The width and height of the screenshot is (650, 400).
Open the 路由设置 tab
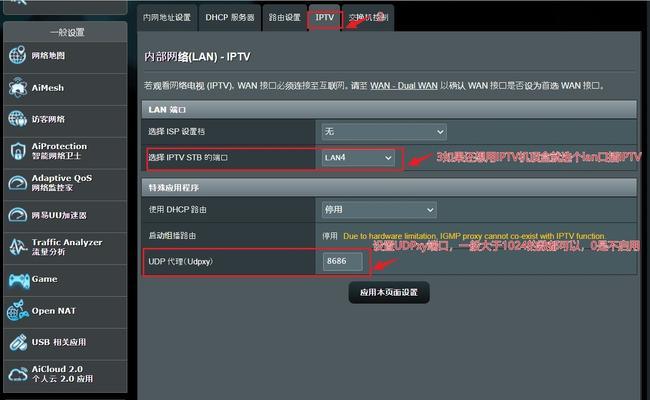point(284,17)
